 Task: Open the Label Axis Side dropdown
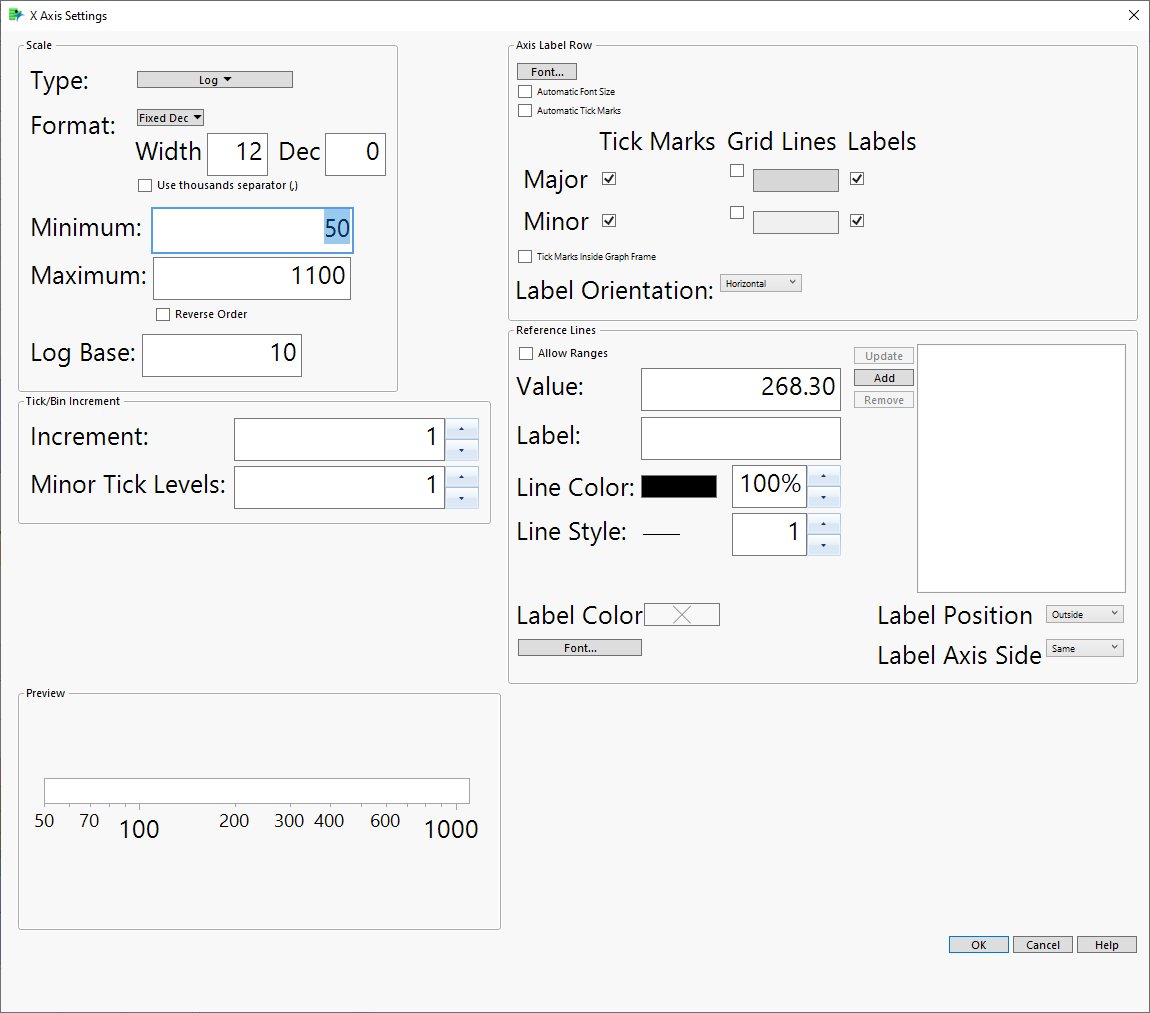tap(1084, 648)
